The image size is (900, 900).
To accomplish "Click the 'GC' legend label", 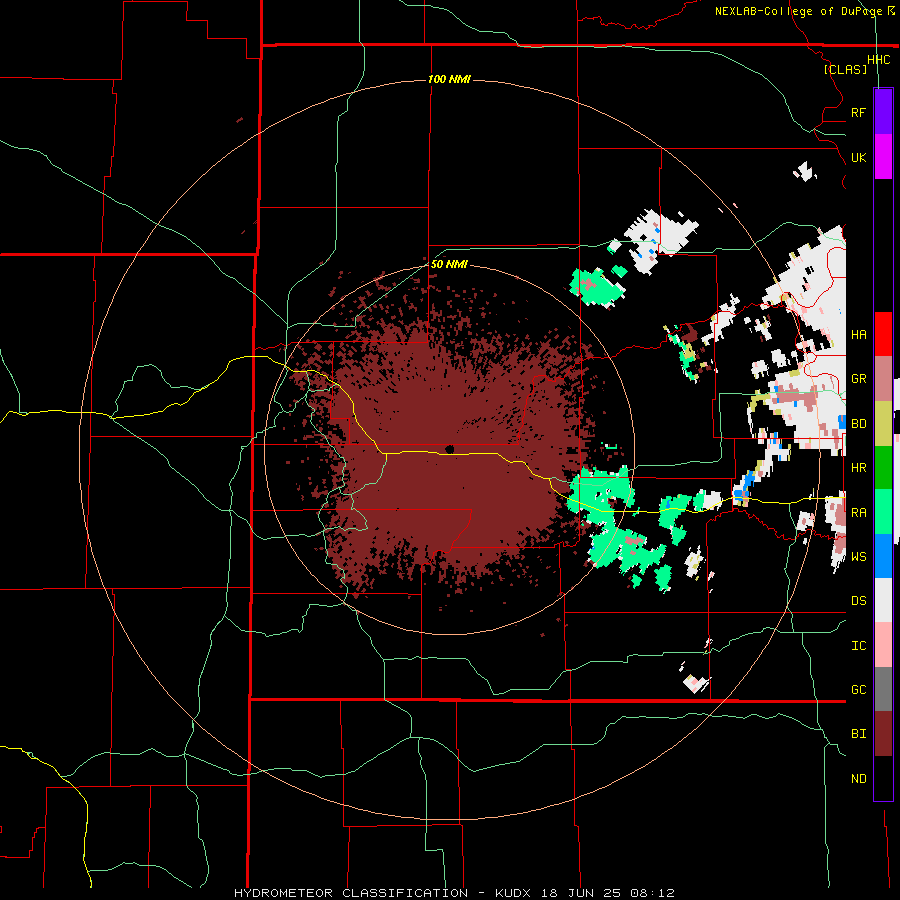I will coord(858,690).
